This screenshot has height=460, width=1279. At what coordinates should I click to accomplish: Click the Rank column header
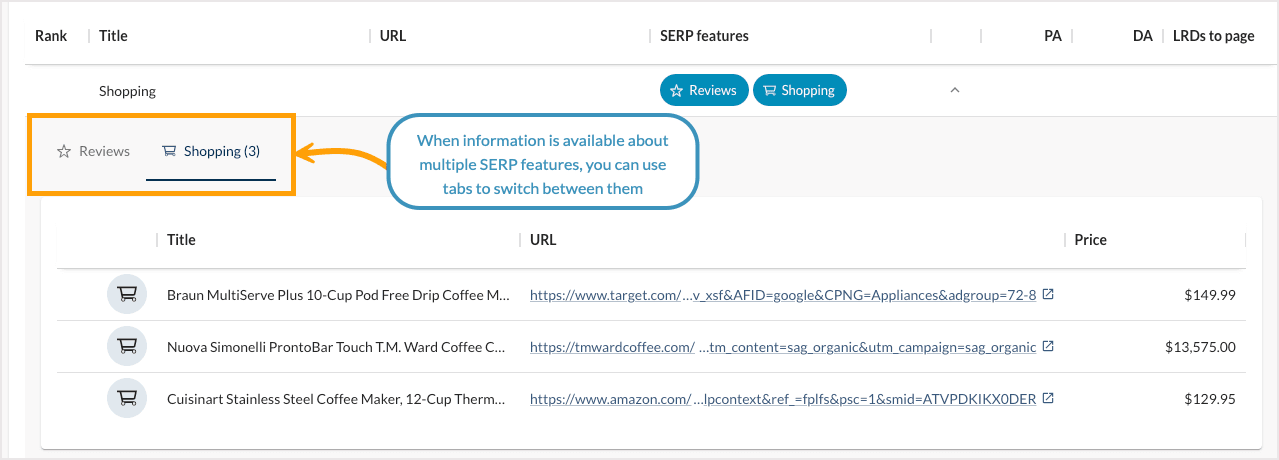pyautogui.click(x=51, y=36)
